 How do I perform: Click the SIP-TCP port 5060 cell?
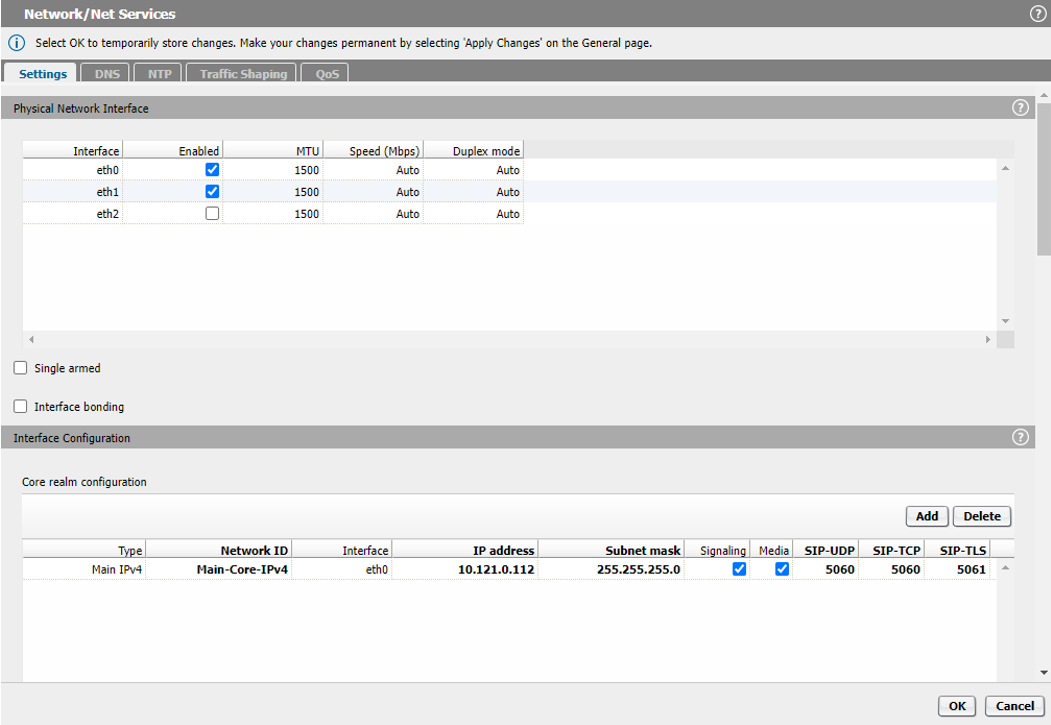892,570
